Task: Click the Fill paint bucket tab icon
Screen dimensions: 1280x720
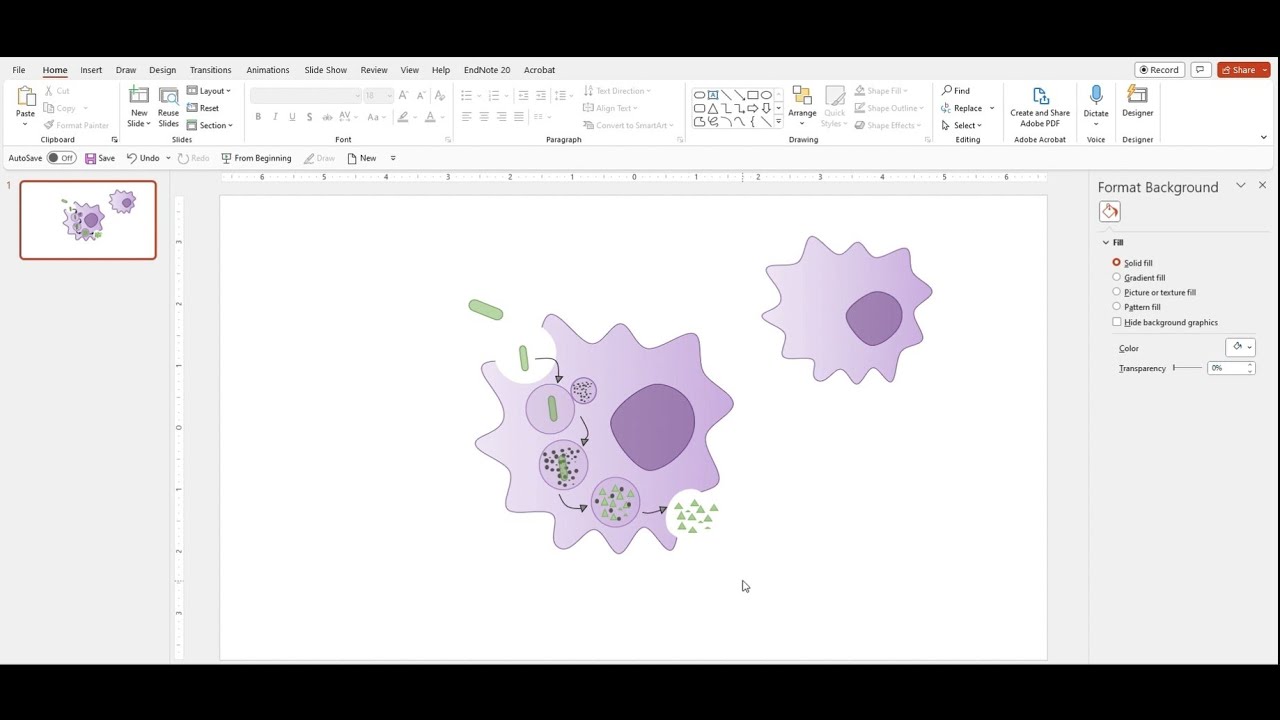Action: tap(1109, 211)
